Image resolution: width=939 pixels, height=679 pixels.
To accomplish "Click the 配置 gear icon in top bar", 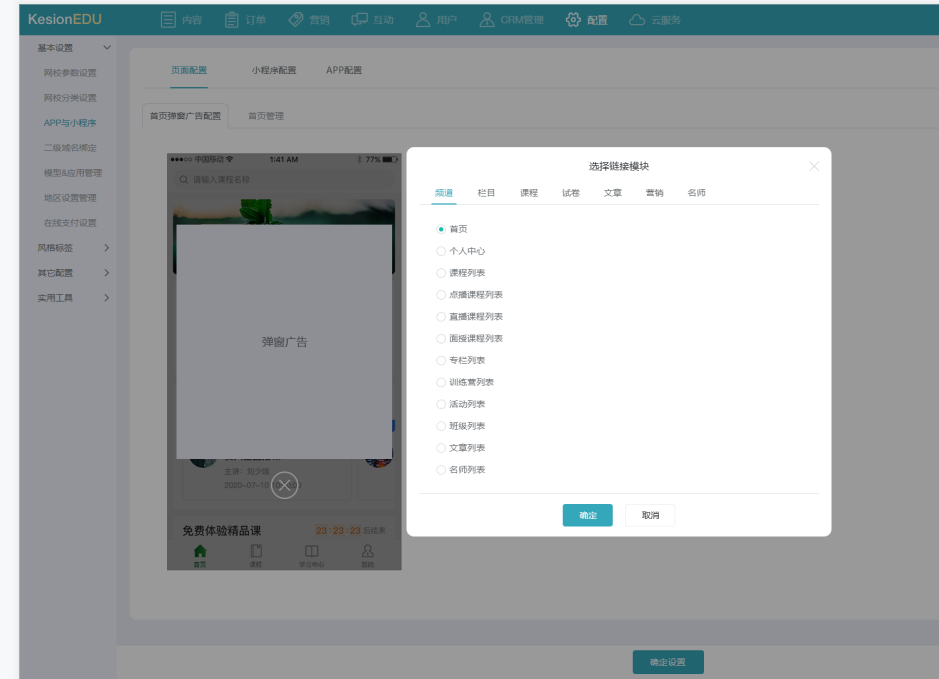I will click(573, 19).
